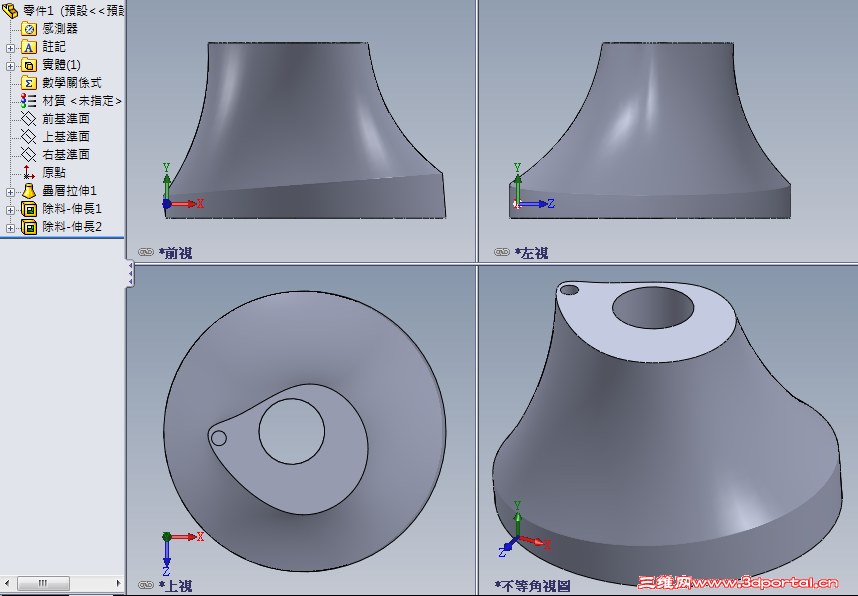Click the 實體(1) solid bodies folder icon

point(28,65)
